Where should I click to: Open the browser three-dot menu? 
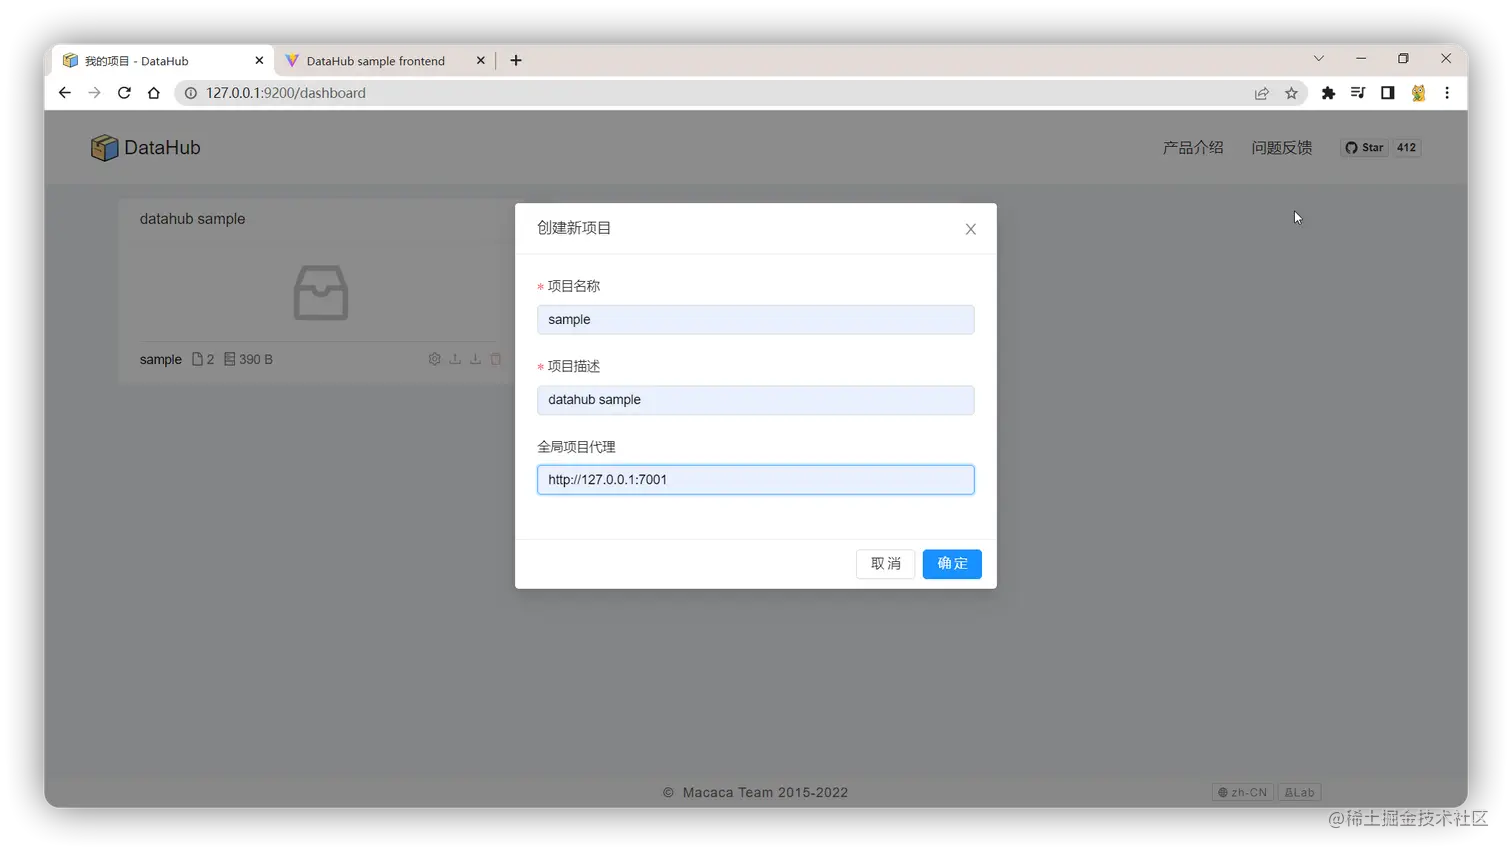[x=1447, y=93]
